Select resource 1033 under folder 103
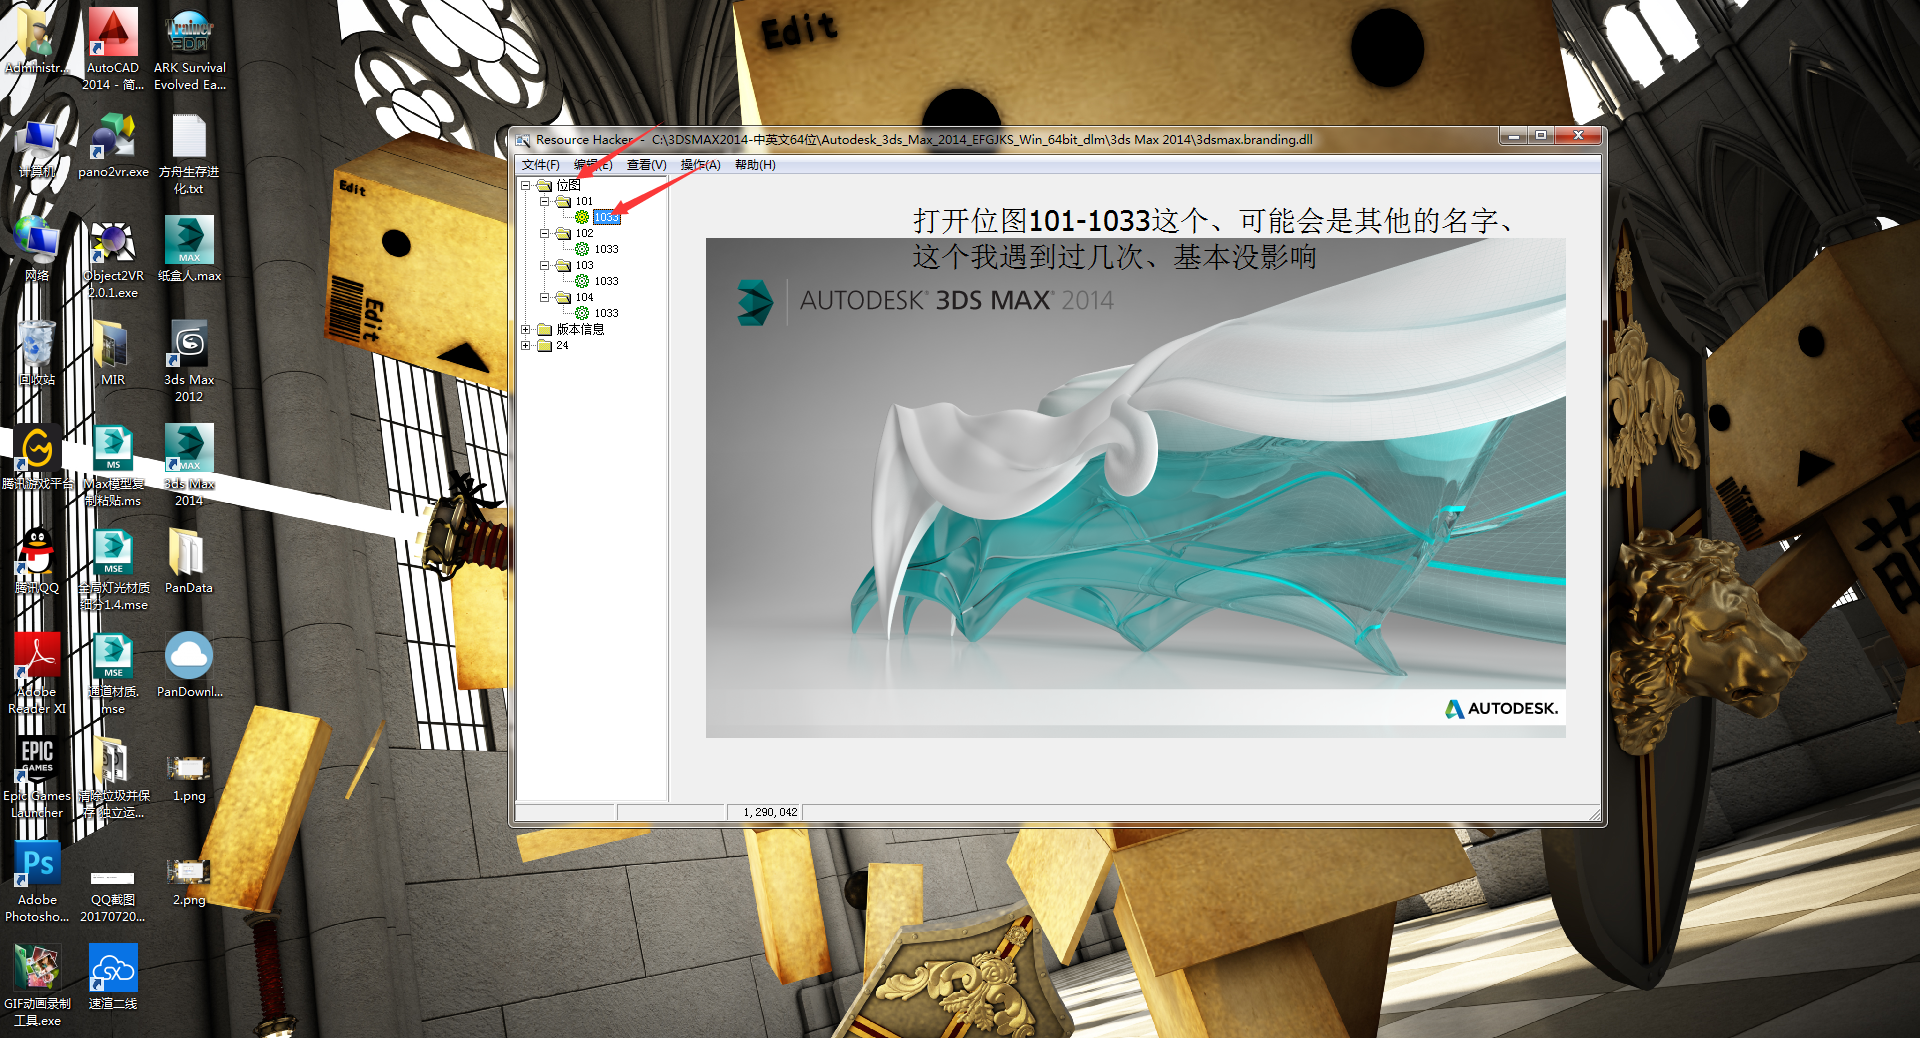 606,281
